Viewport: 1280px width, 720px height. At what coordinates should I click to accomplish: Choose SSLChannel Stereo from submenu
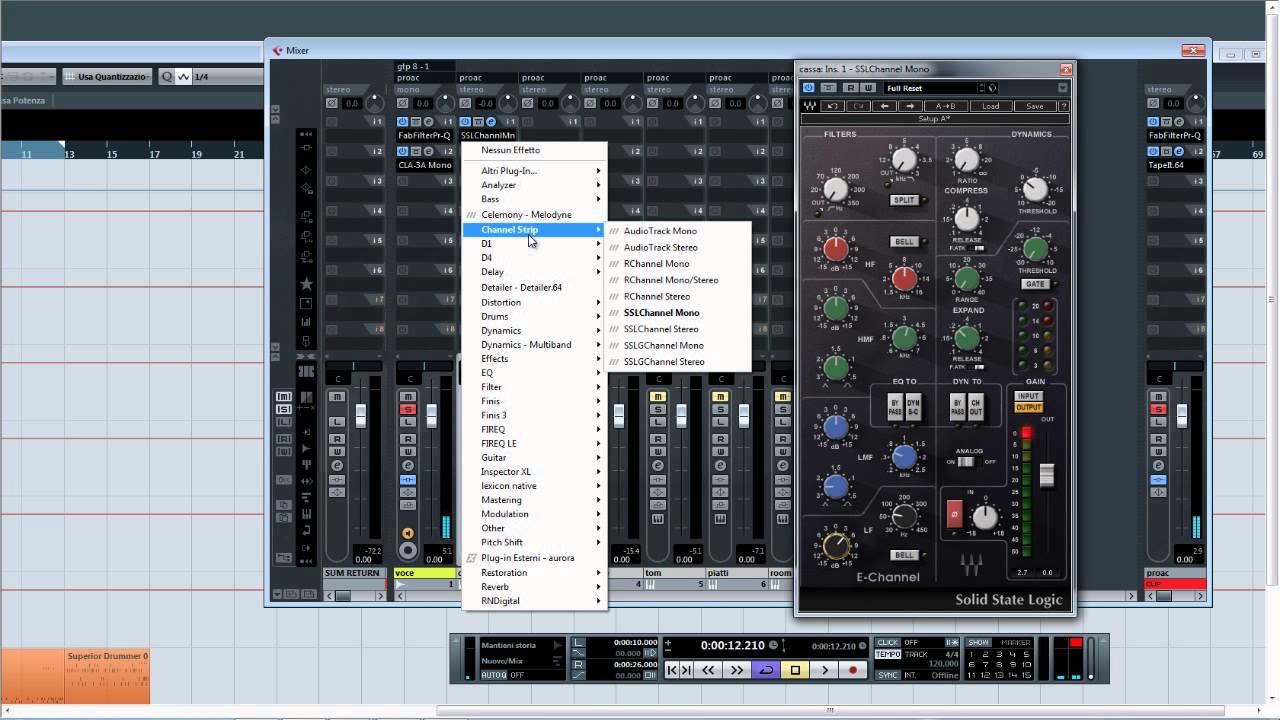pyautogui.click(x=678, y=329)
